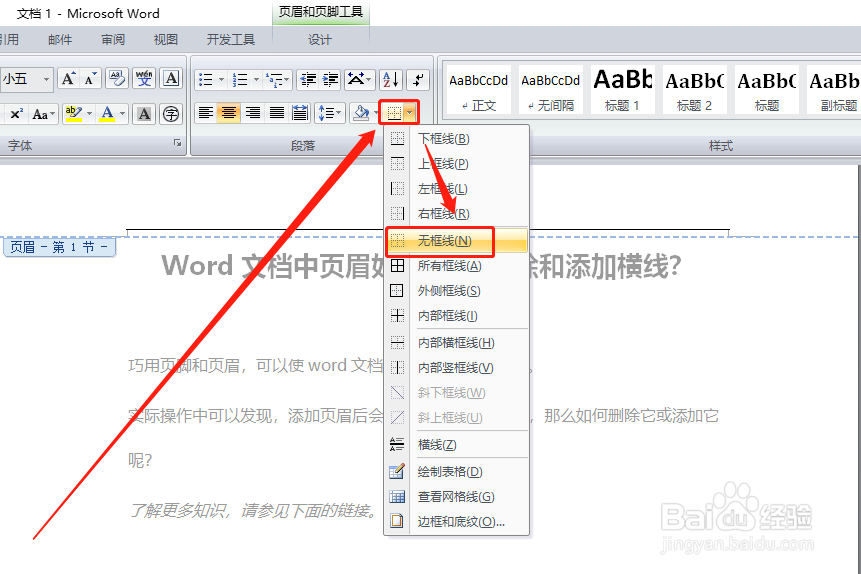The image size is (861, 574).
Task: Choose 左框线(L) menu item
Action: click(x=456, y=189)
